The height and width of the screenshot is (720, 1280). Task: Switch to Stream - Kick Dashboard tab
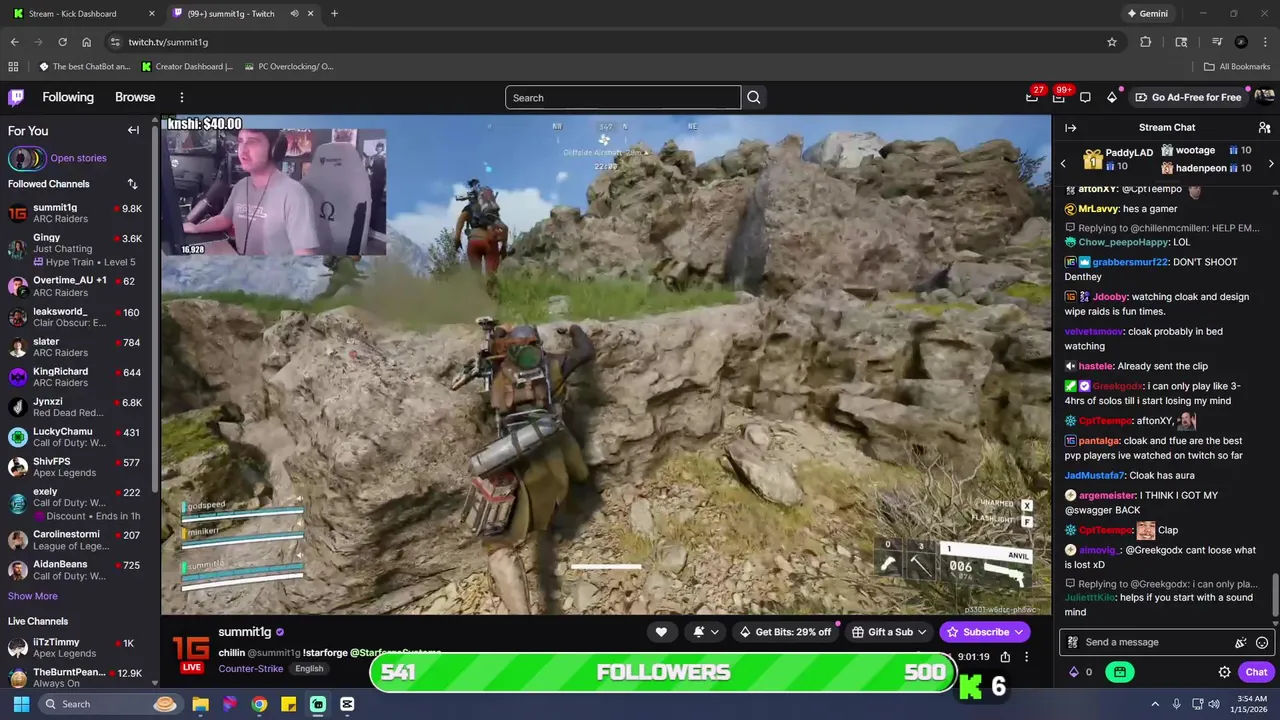click(x=85, y=14)
